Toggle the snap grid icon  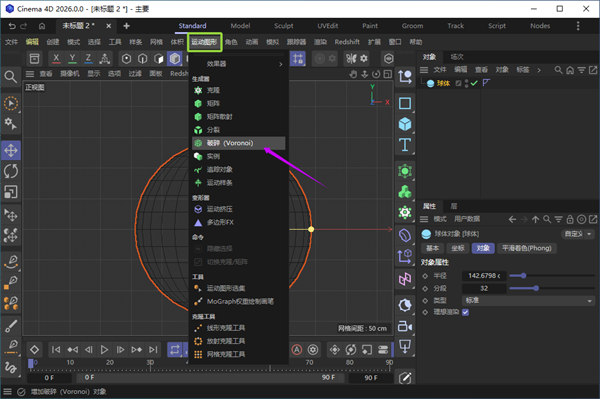[x=298, y=59]
